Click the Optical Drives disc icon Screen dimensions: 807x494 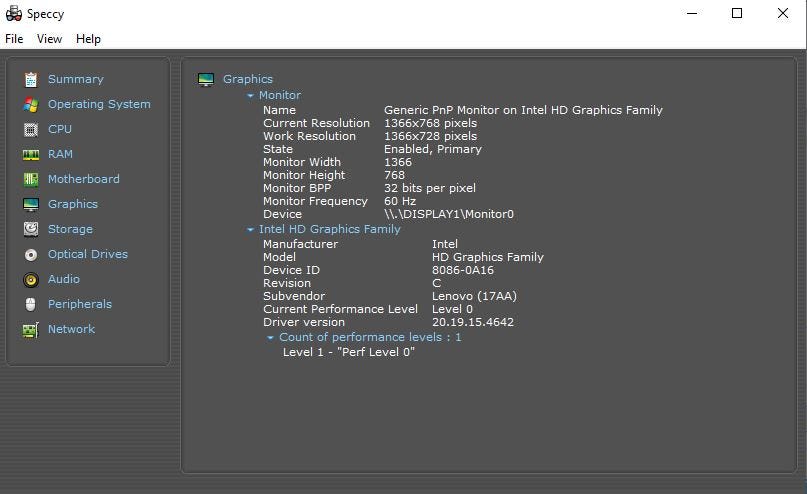31,255
